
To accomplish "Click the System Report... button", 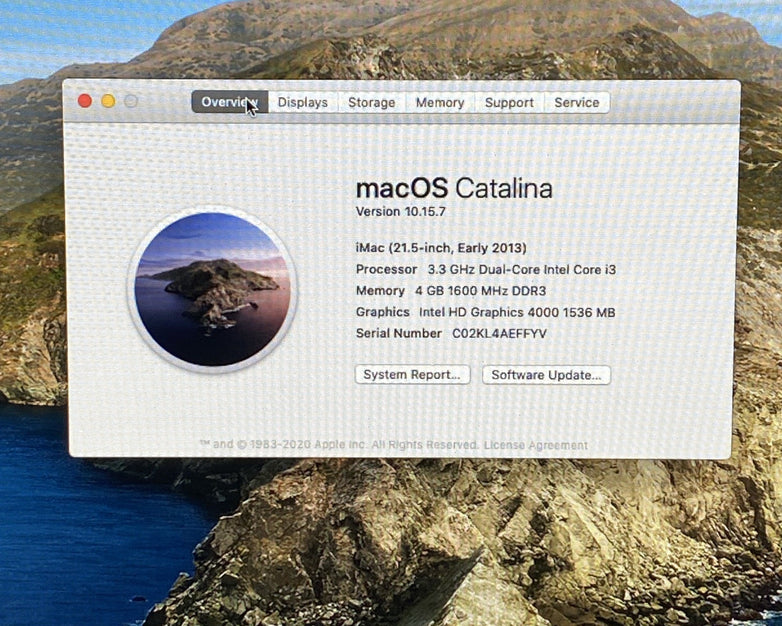I will (x=412, y=375).
